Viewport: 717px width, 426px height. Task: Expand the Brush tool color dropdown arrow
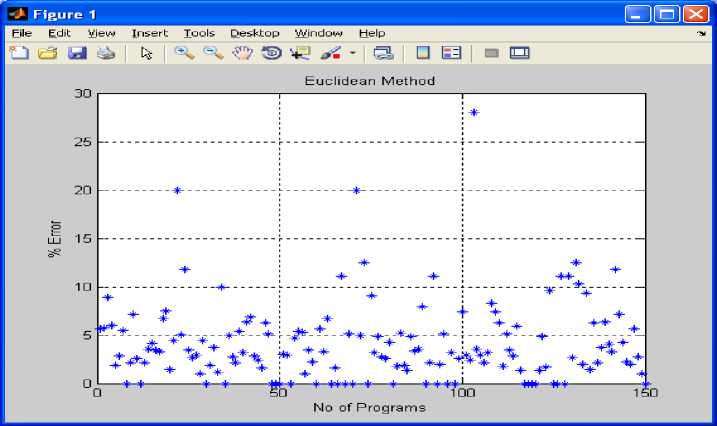pyautogui.click(x=352, y=54)
